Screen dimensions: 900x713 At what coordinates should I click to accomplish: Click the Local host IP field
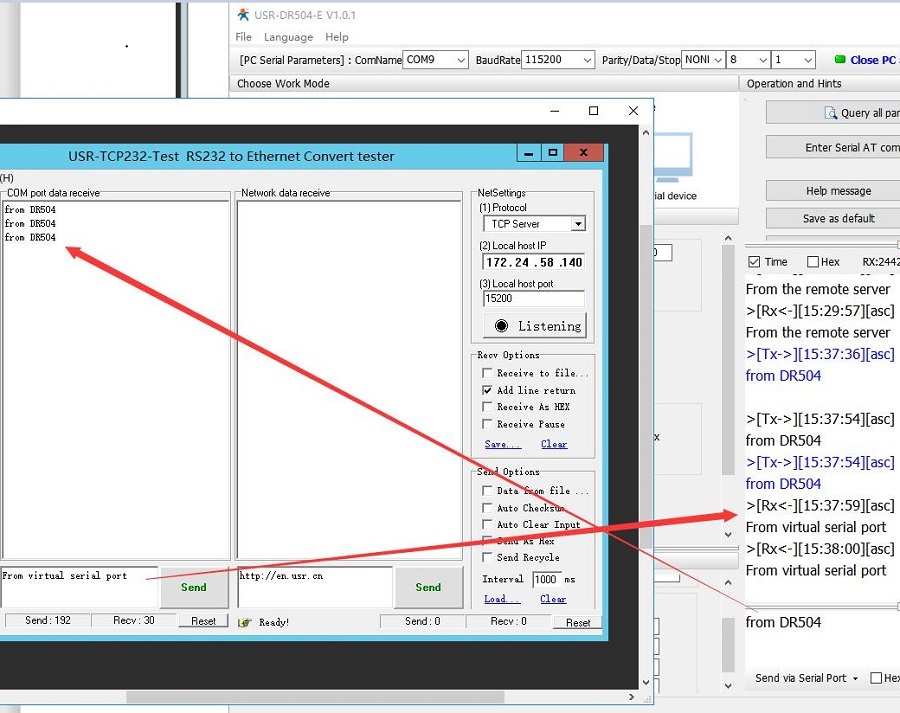534,262
